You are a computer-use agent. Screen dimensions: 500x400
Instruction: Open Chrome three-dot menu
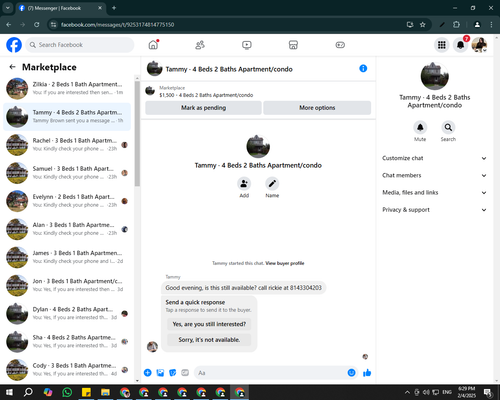point(491,25)
